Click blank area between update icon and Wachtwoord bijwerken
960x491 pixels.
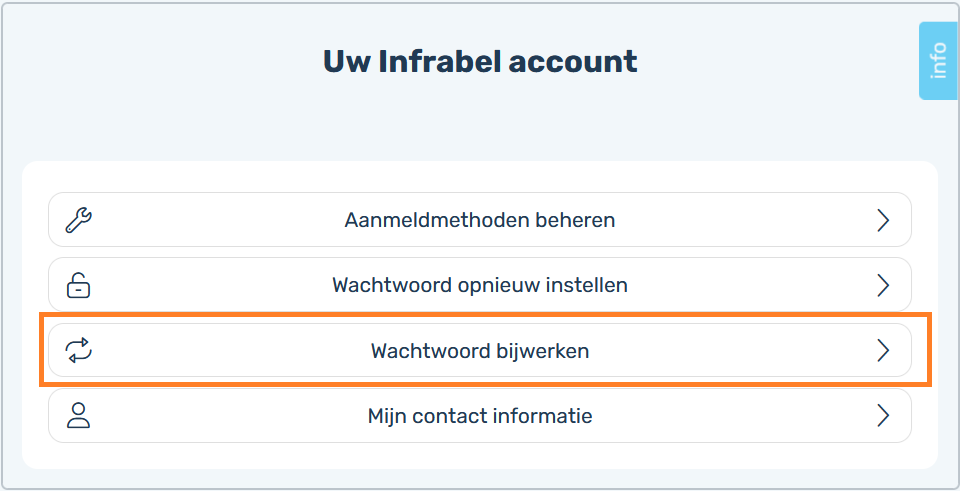click(x=230, y=351)
